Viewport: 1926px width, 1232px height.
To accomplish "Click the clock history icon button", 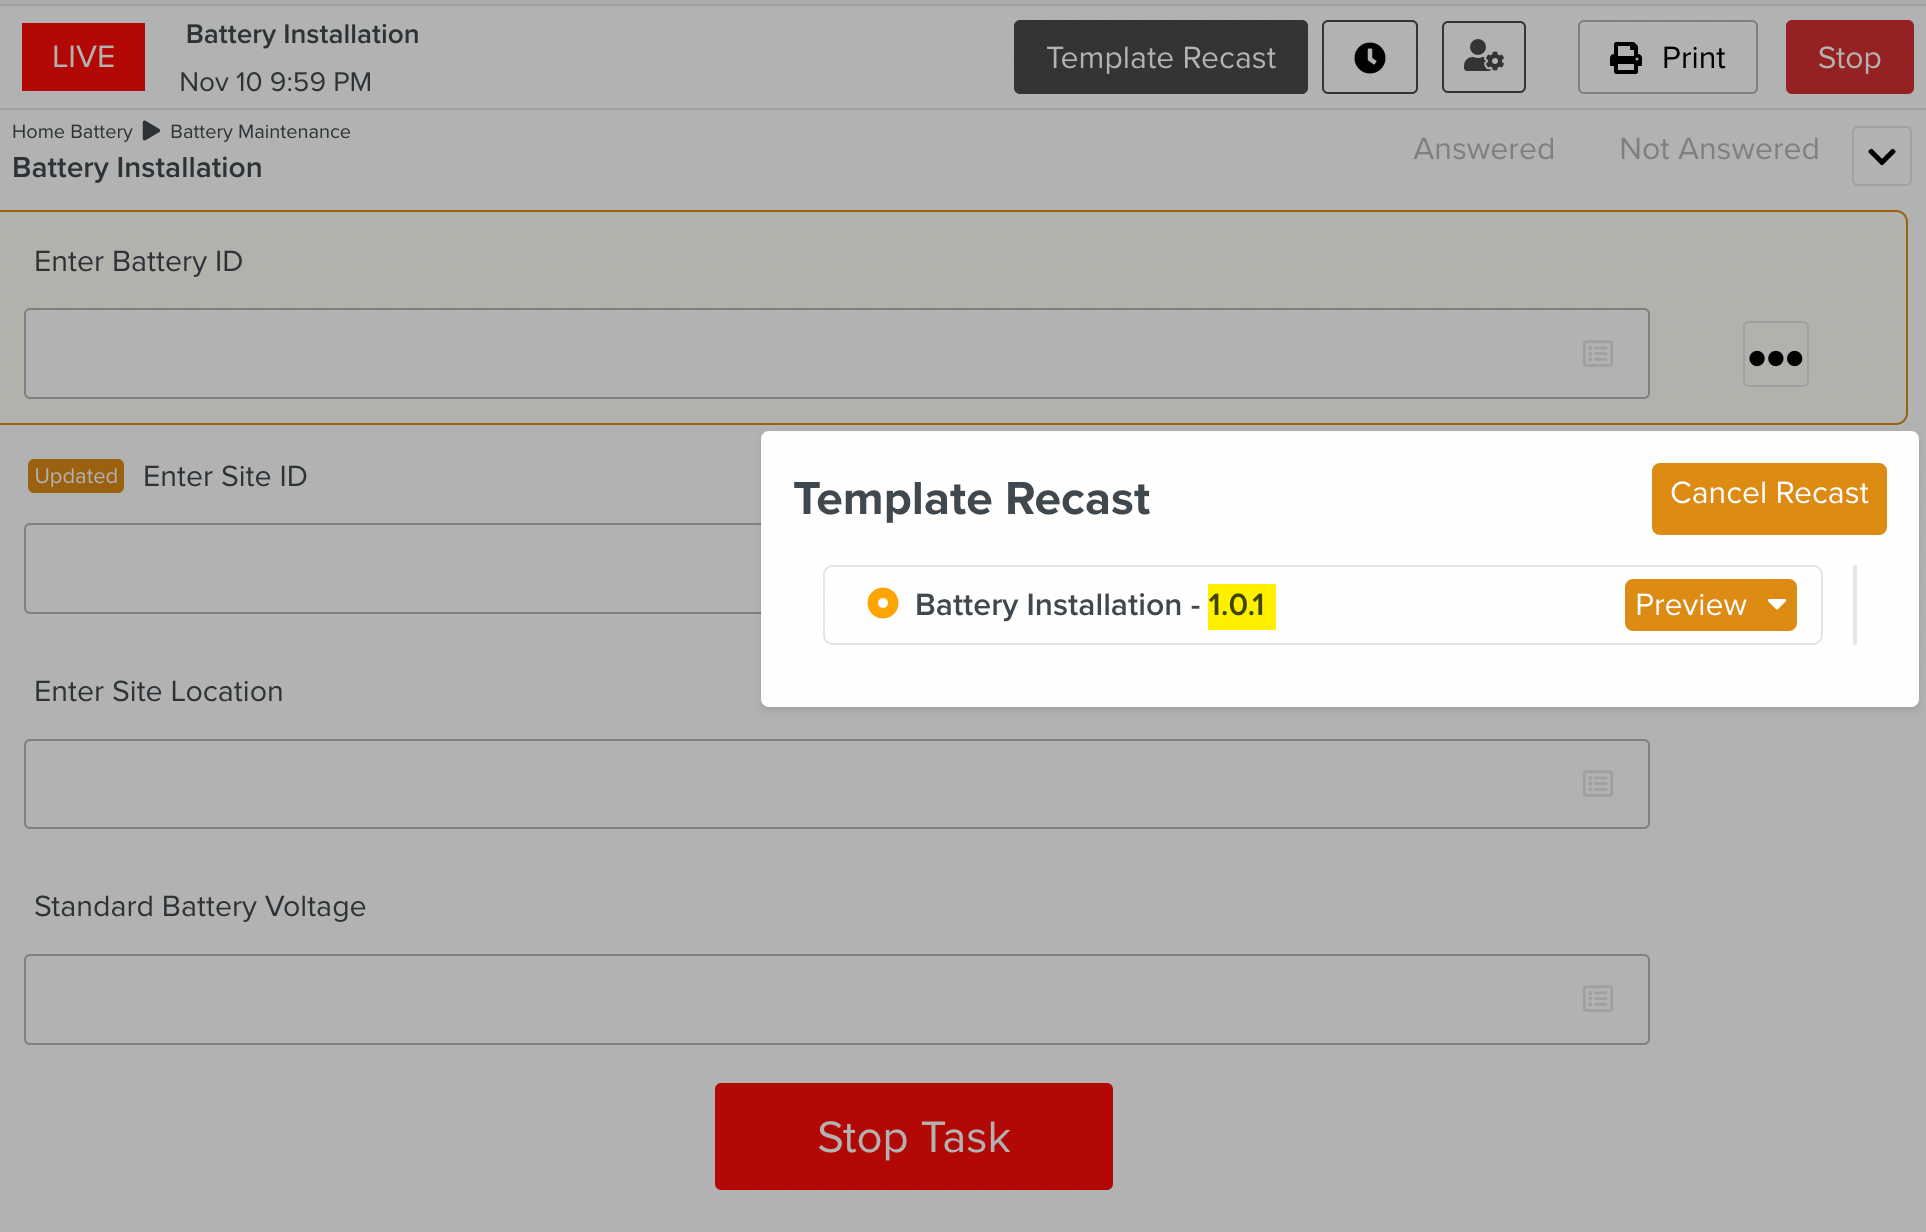I will coord(1369,58).
